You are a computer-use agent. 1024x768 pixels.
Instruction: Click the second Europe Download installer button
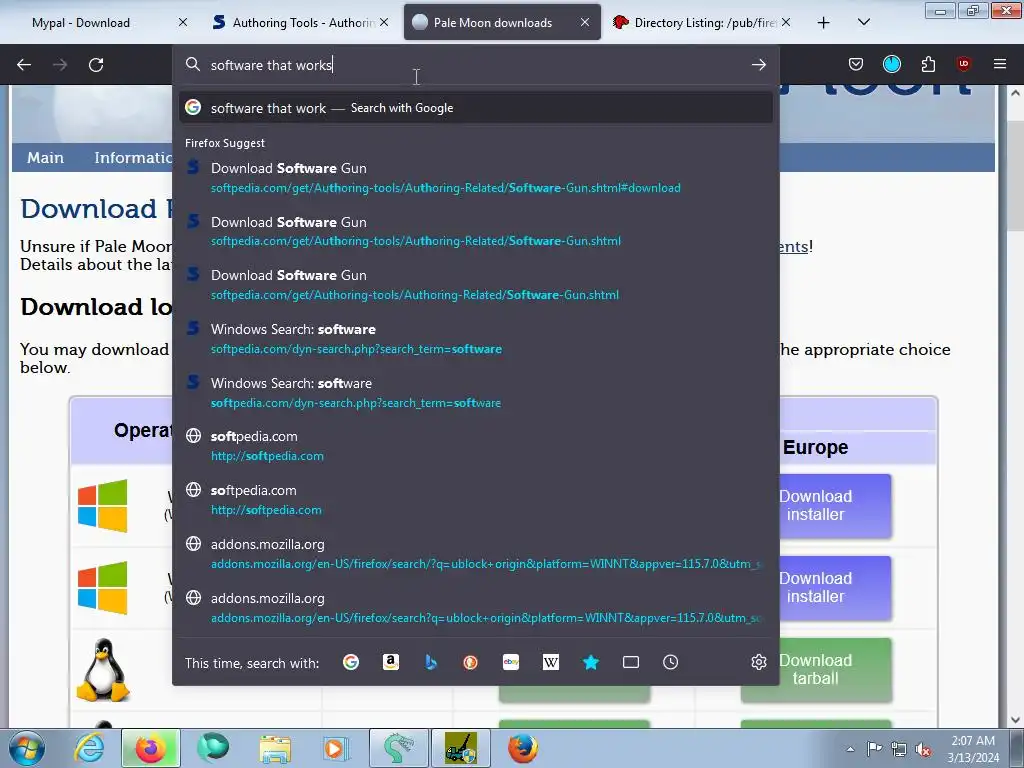835,587
